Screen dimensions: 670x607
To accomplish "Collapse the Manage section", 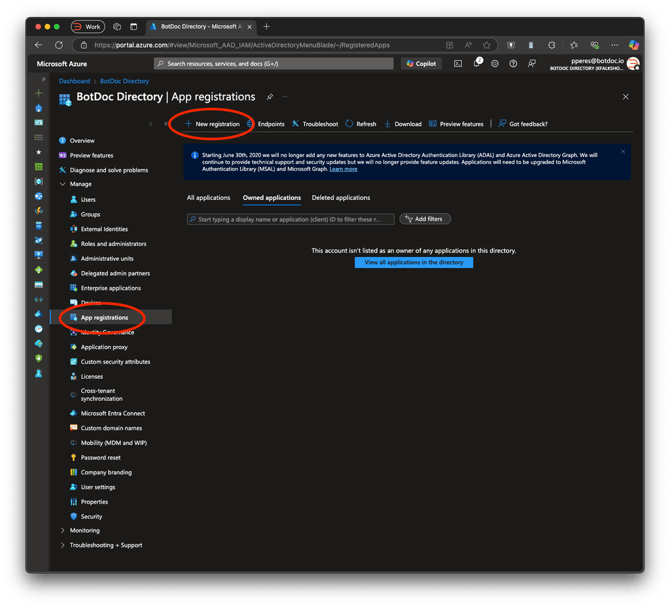I will tap(62, 184).
